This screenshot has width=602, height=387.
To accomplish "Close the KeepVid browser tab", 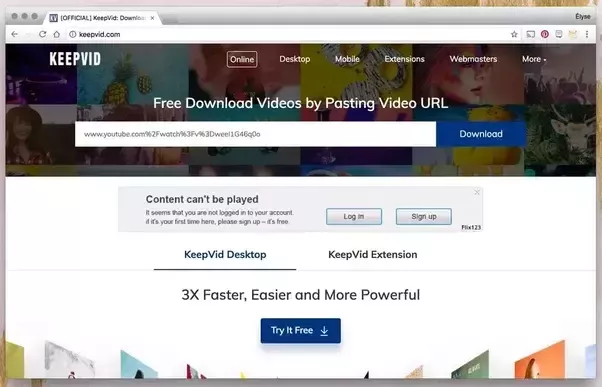I will 152,18.
